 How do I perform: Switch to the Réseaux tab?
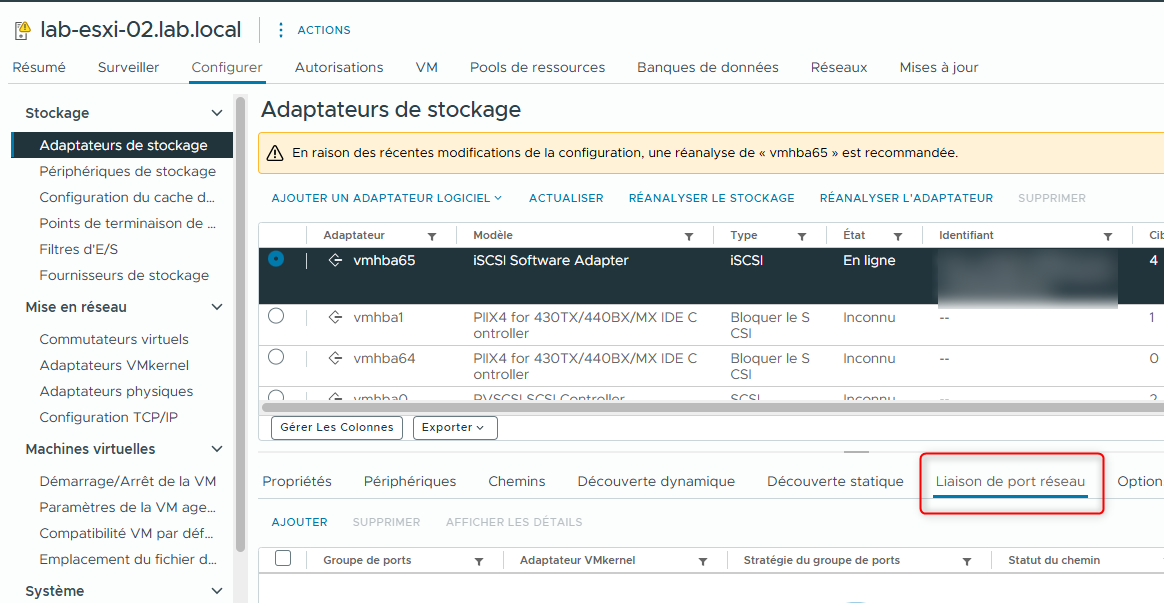[838, 67]
